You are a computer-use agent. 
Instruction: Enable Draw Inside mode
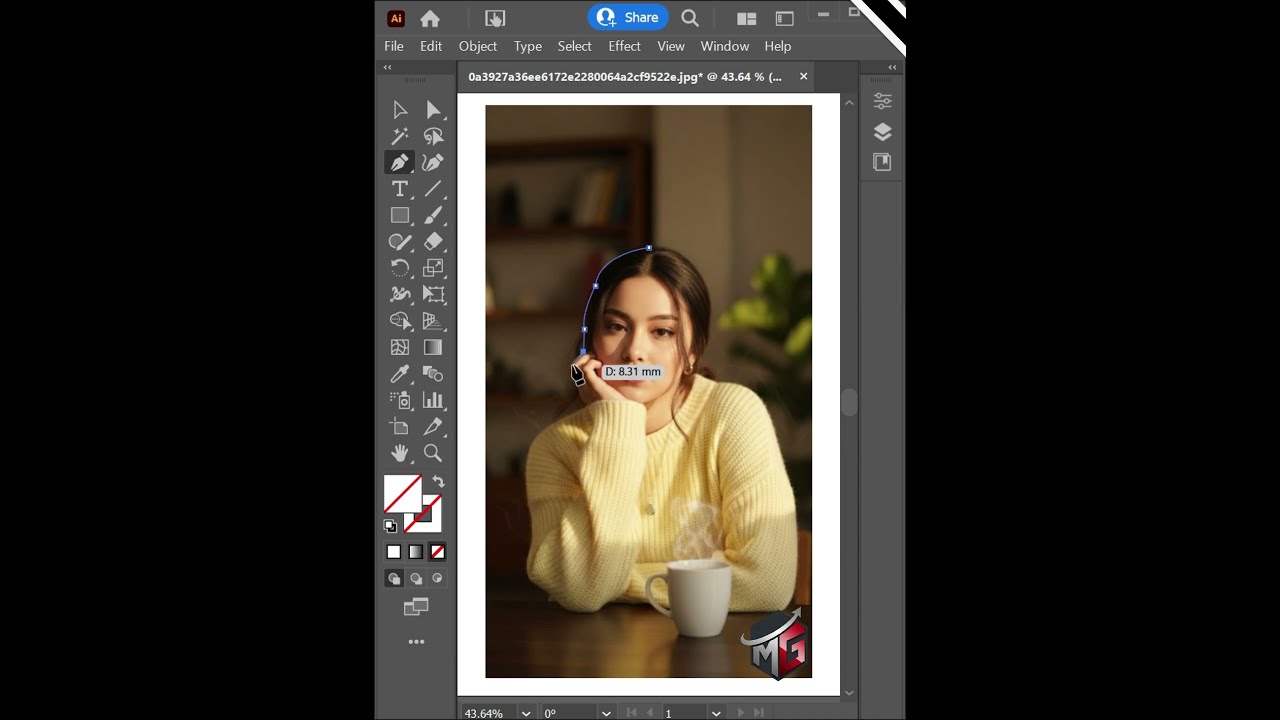click(x=438, y=579)
